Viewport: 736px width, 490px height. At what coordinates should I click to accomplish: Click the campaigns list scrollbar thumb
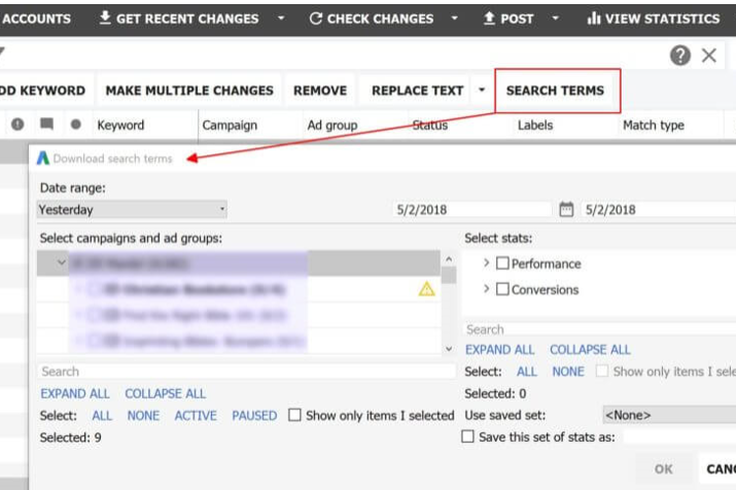(x=449, y=276)
